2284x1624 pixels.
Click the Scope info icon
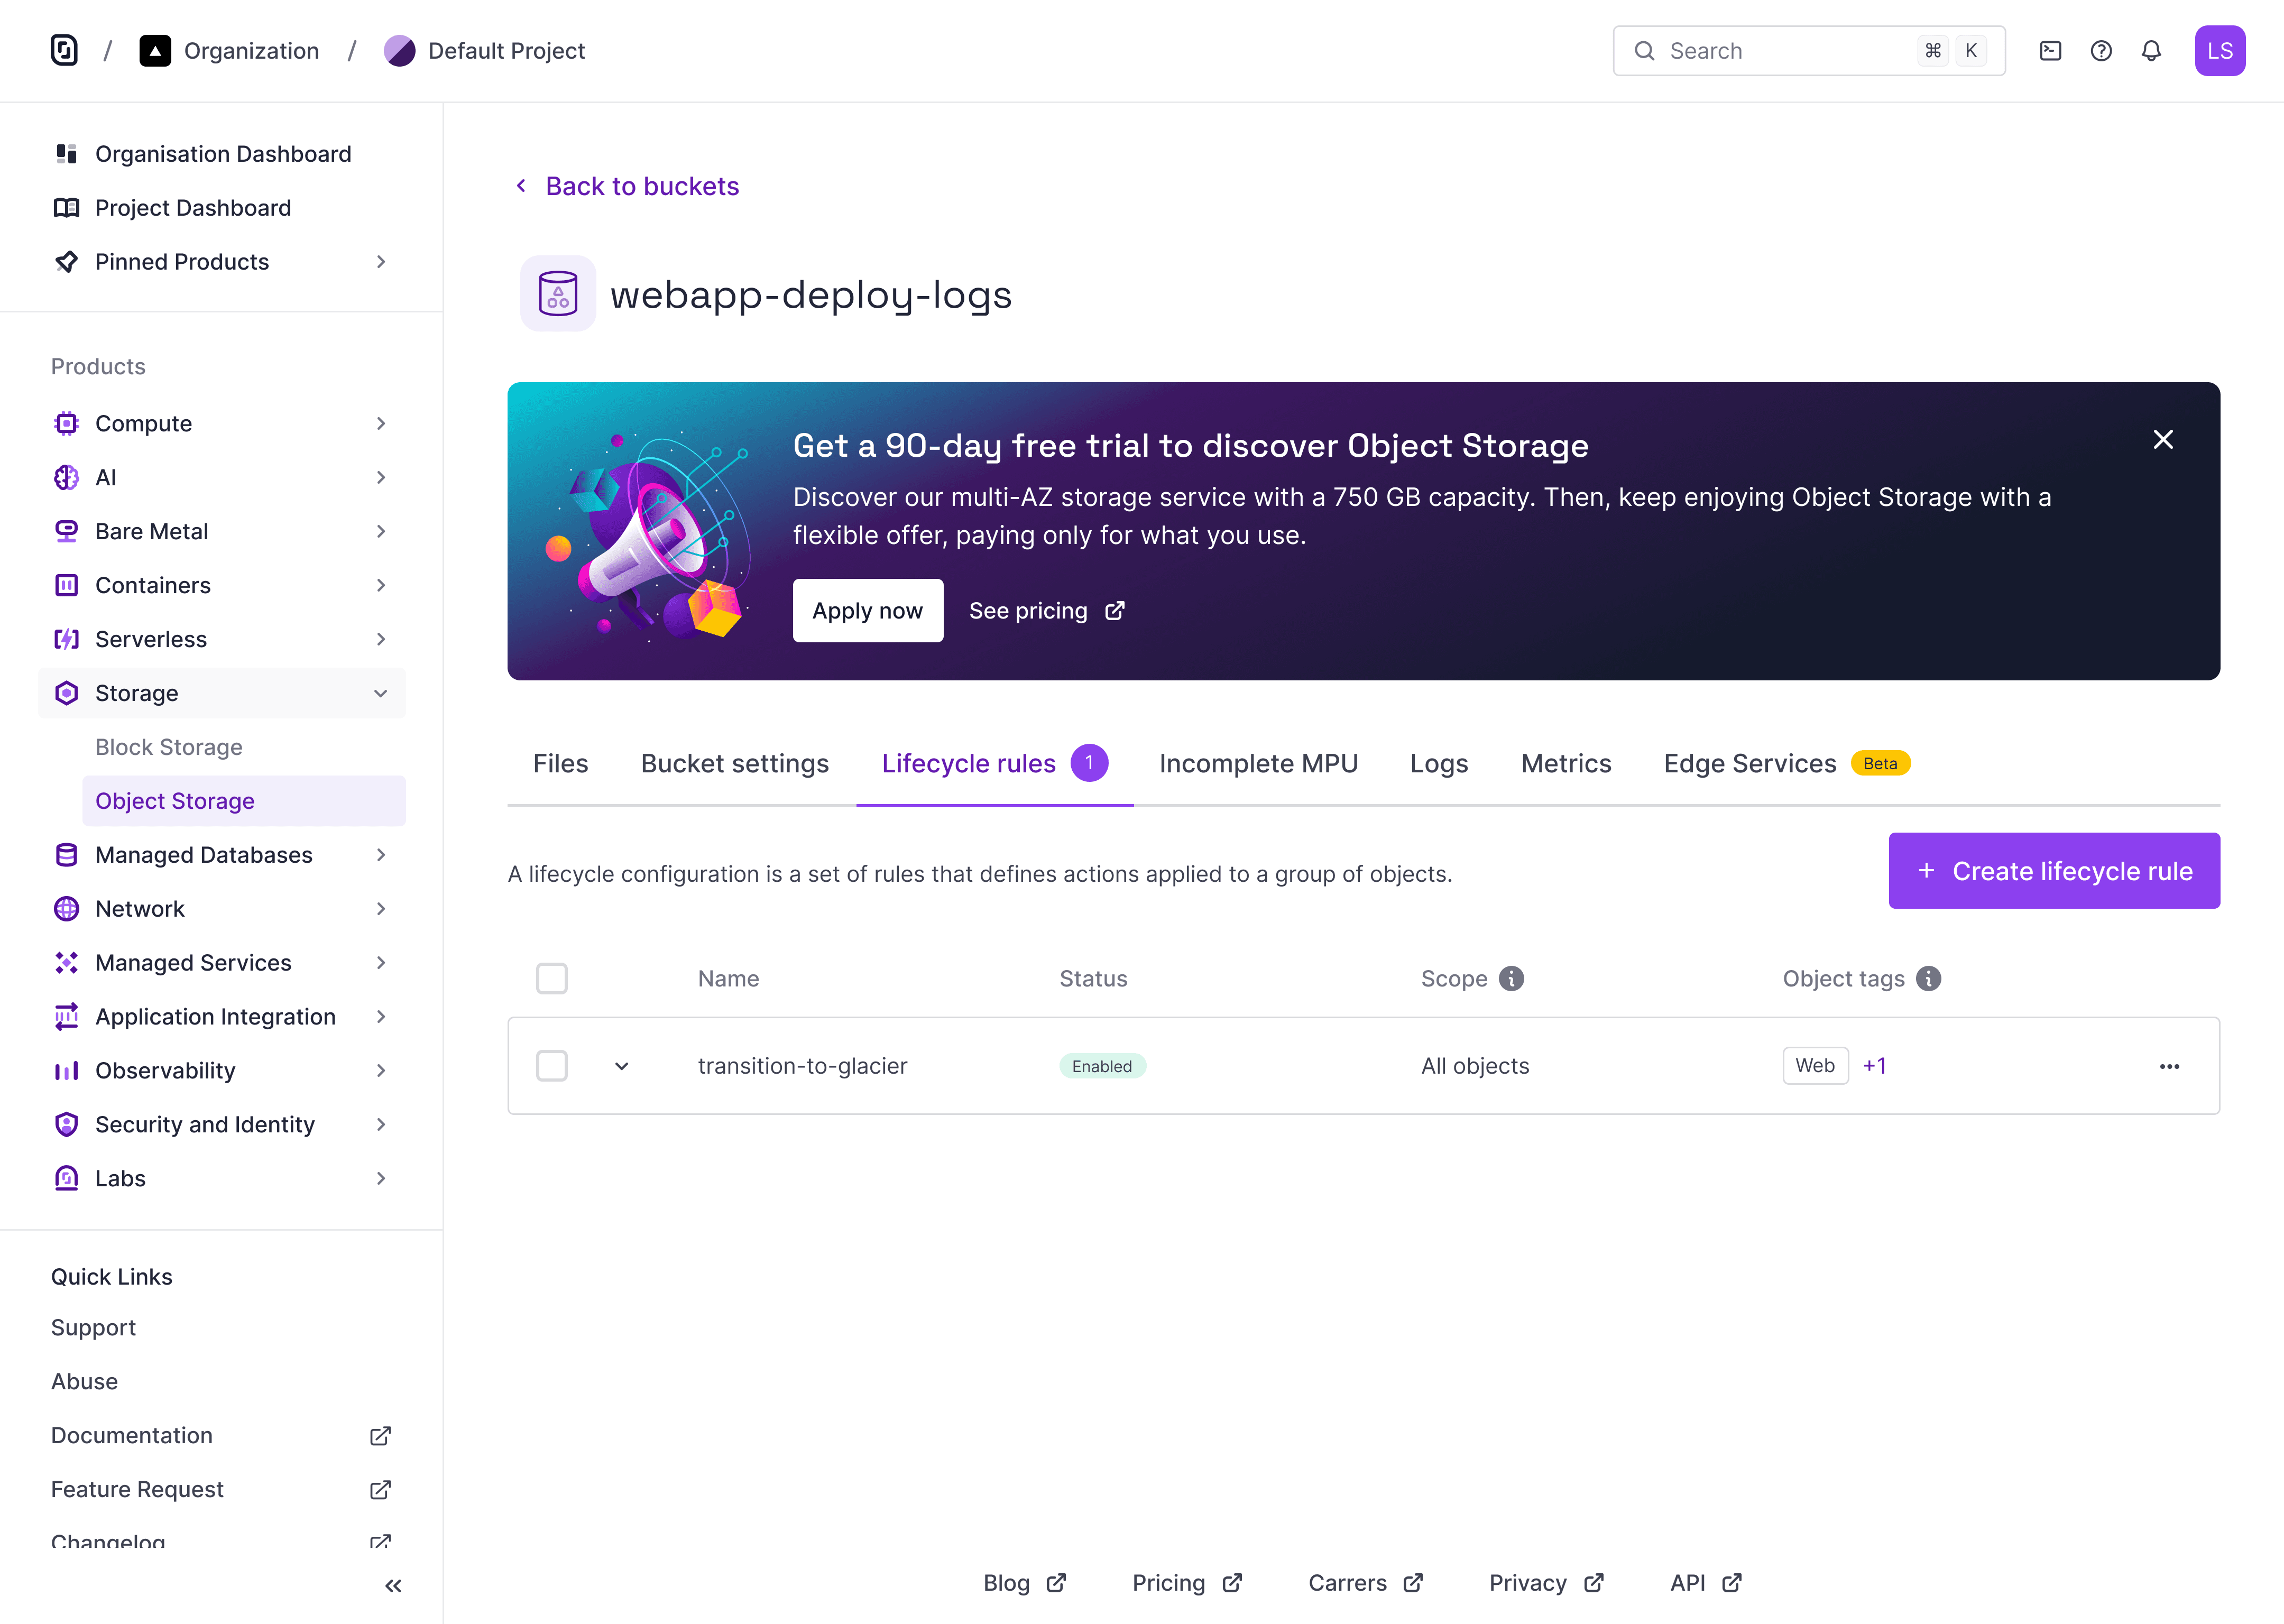point(1511,978)
